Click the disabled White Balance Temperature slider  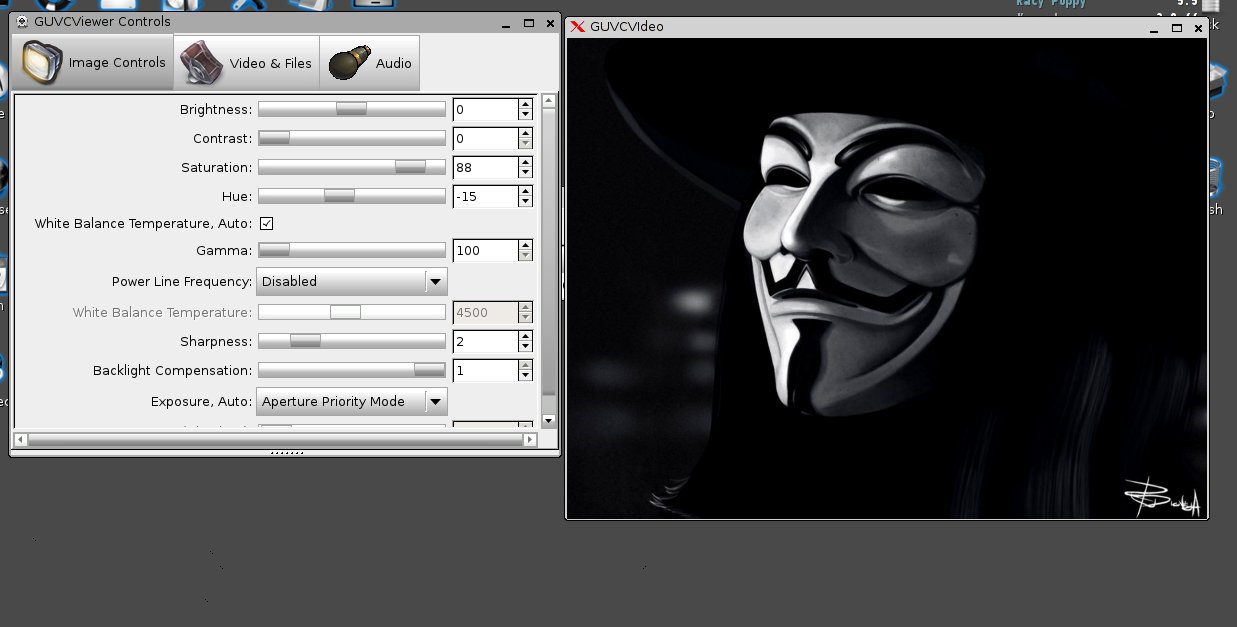352,312
